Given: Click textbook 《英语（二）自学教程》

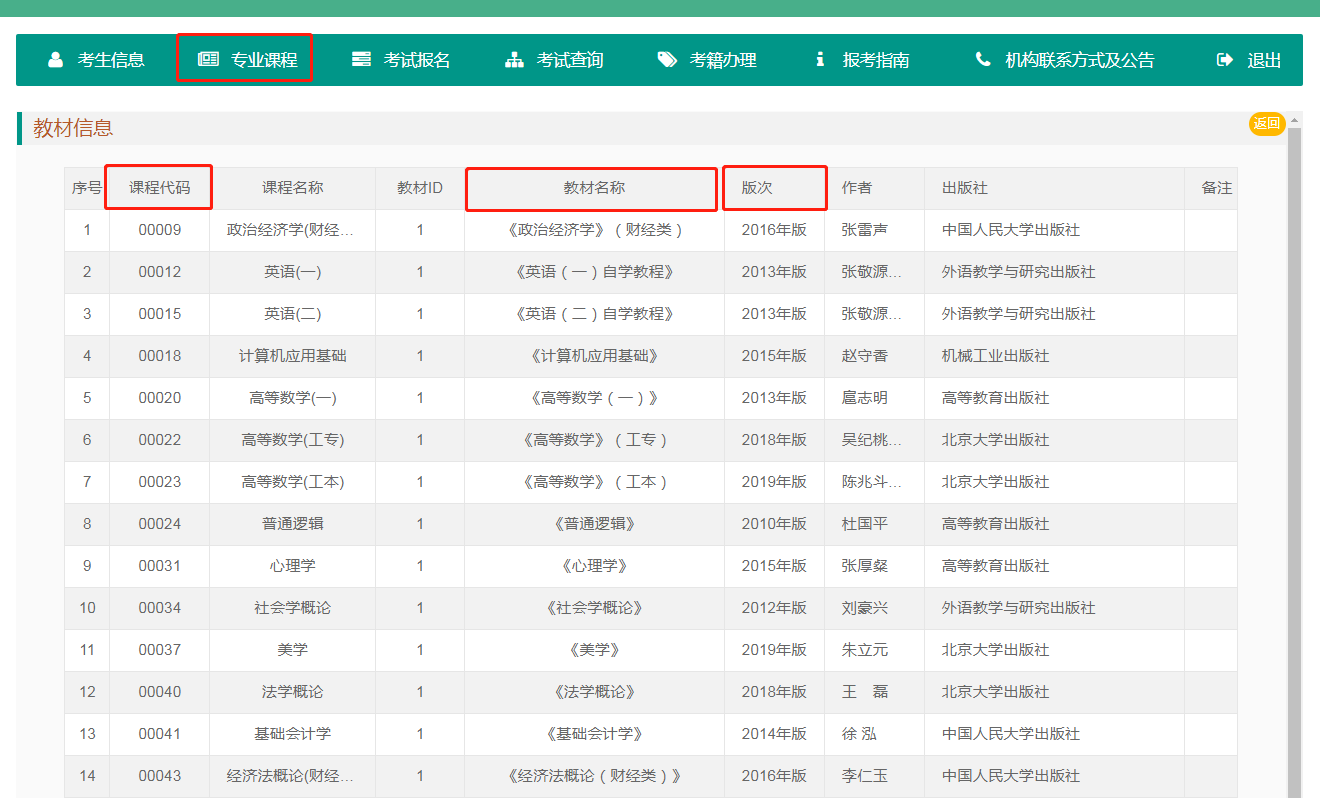Looking at the screenshot, I should coord(594,314).
